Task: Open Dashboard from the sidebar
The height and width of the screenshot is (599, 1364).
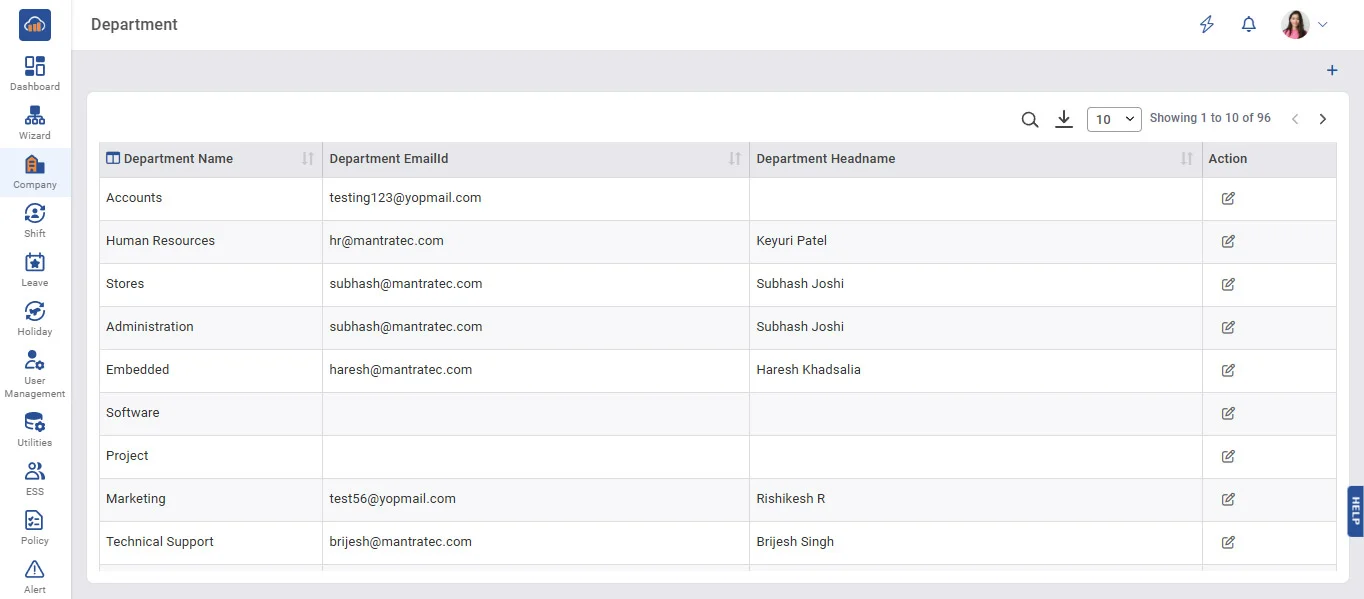Action: (35, 73)
